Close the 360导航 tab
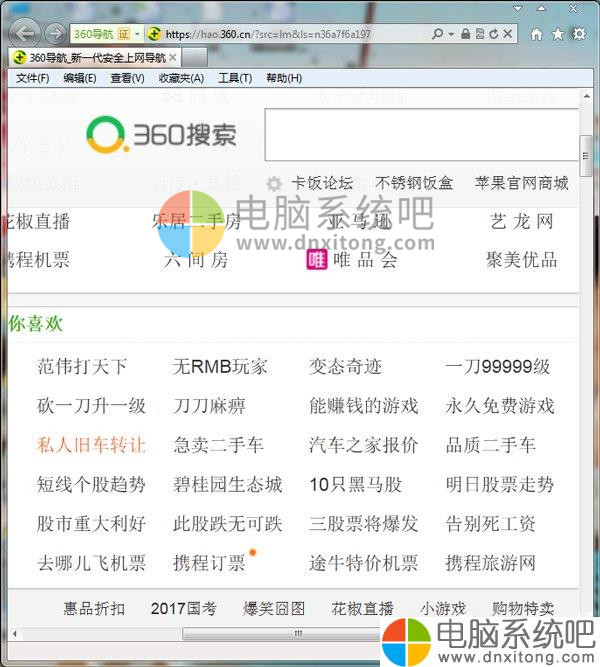 [172, 57]
